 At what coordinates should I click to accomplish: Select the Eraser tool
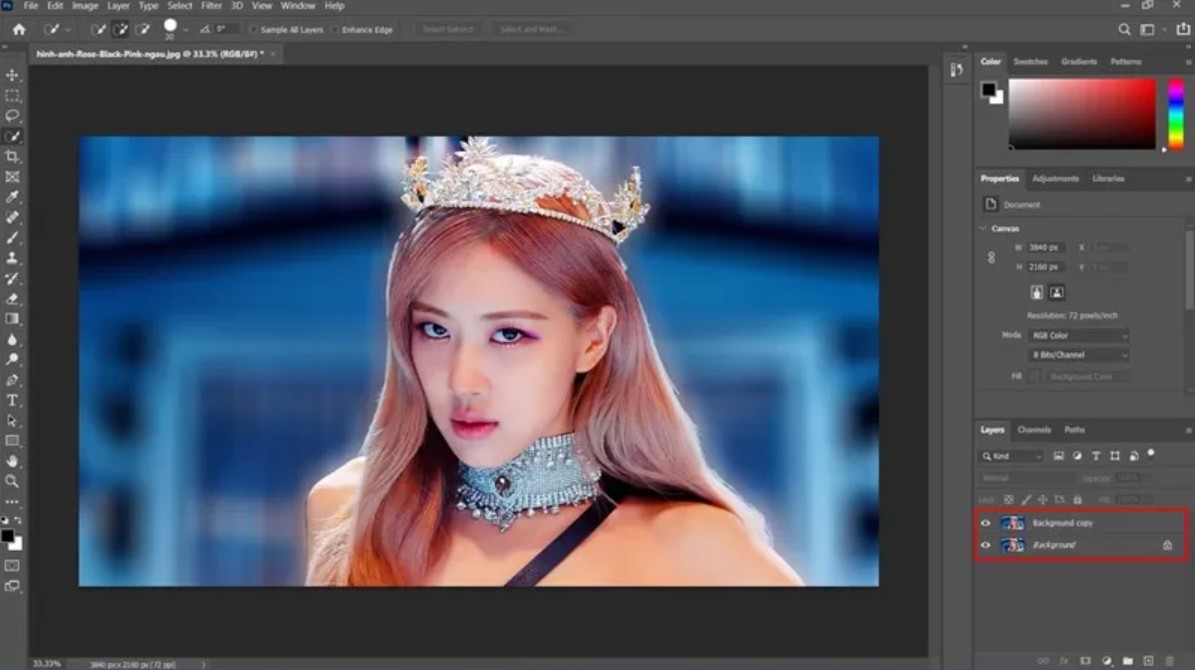tap(12, 298)
